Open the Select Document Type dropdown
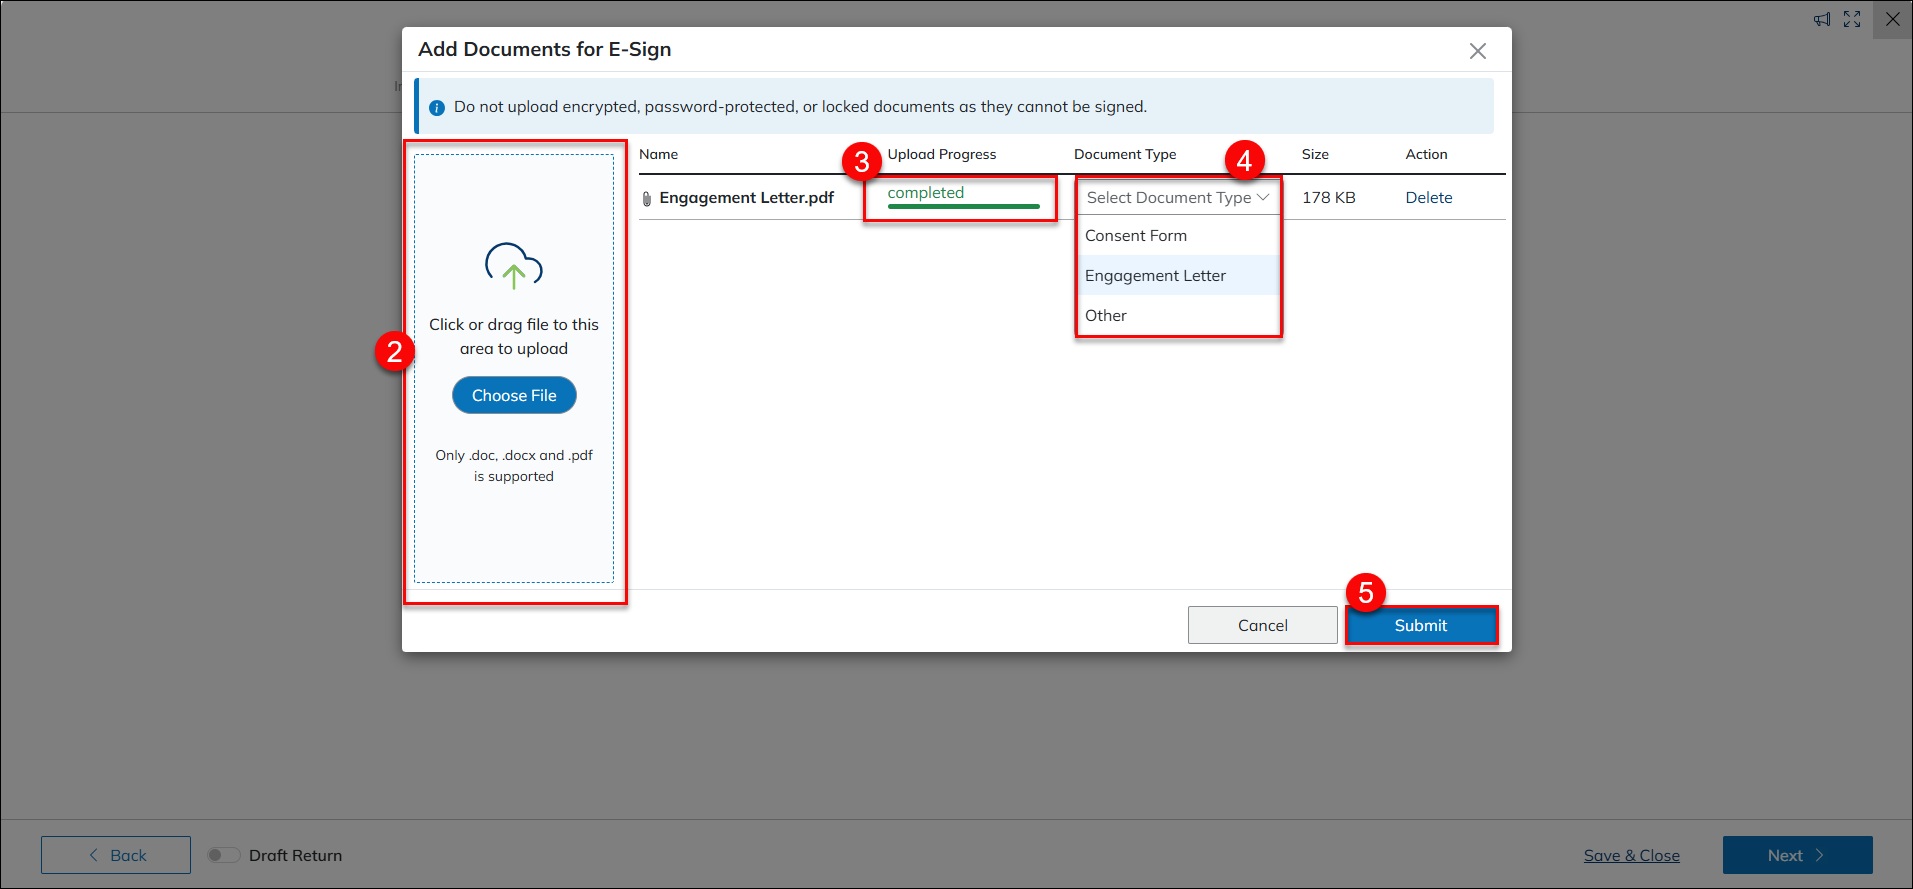This screenshot has height=889, width=1913. [x=1177, y=198]
